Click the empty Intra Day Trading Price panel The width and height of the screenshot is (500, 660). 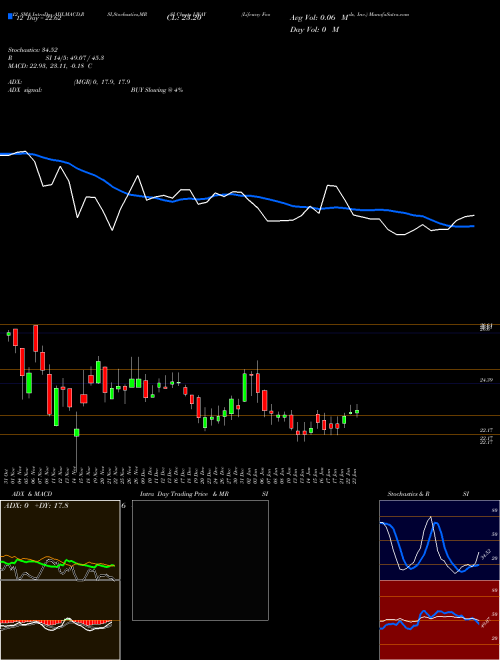pos(200,560)
